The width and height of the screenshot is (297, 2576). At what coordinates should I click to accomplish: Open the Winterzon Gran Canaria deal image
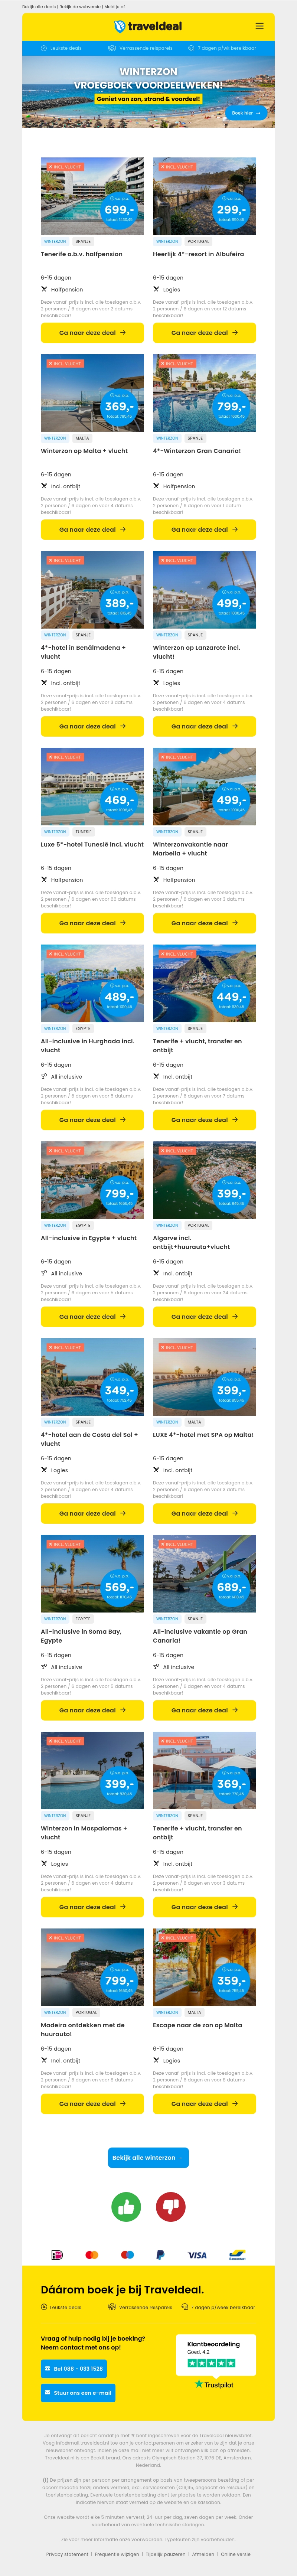[204, 392]
